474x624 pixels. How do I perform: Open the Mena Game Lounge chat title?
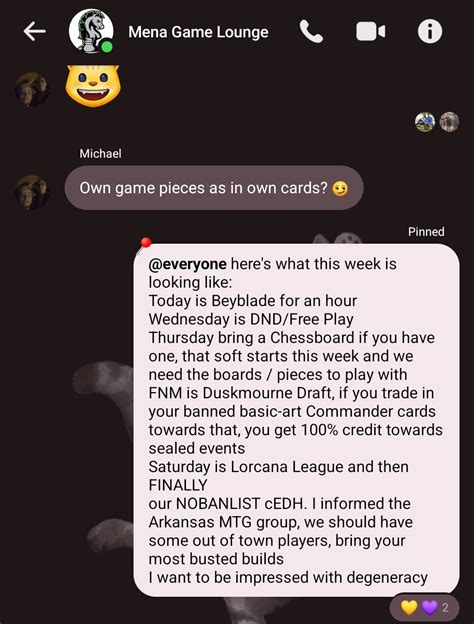coord(198,32)
